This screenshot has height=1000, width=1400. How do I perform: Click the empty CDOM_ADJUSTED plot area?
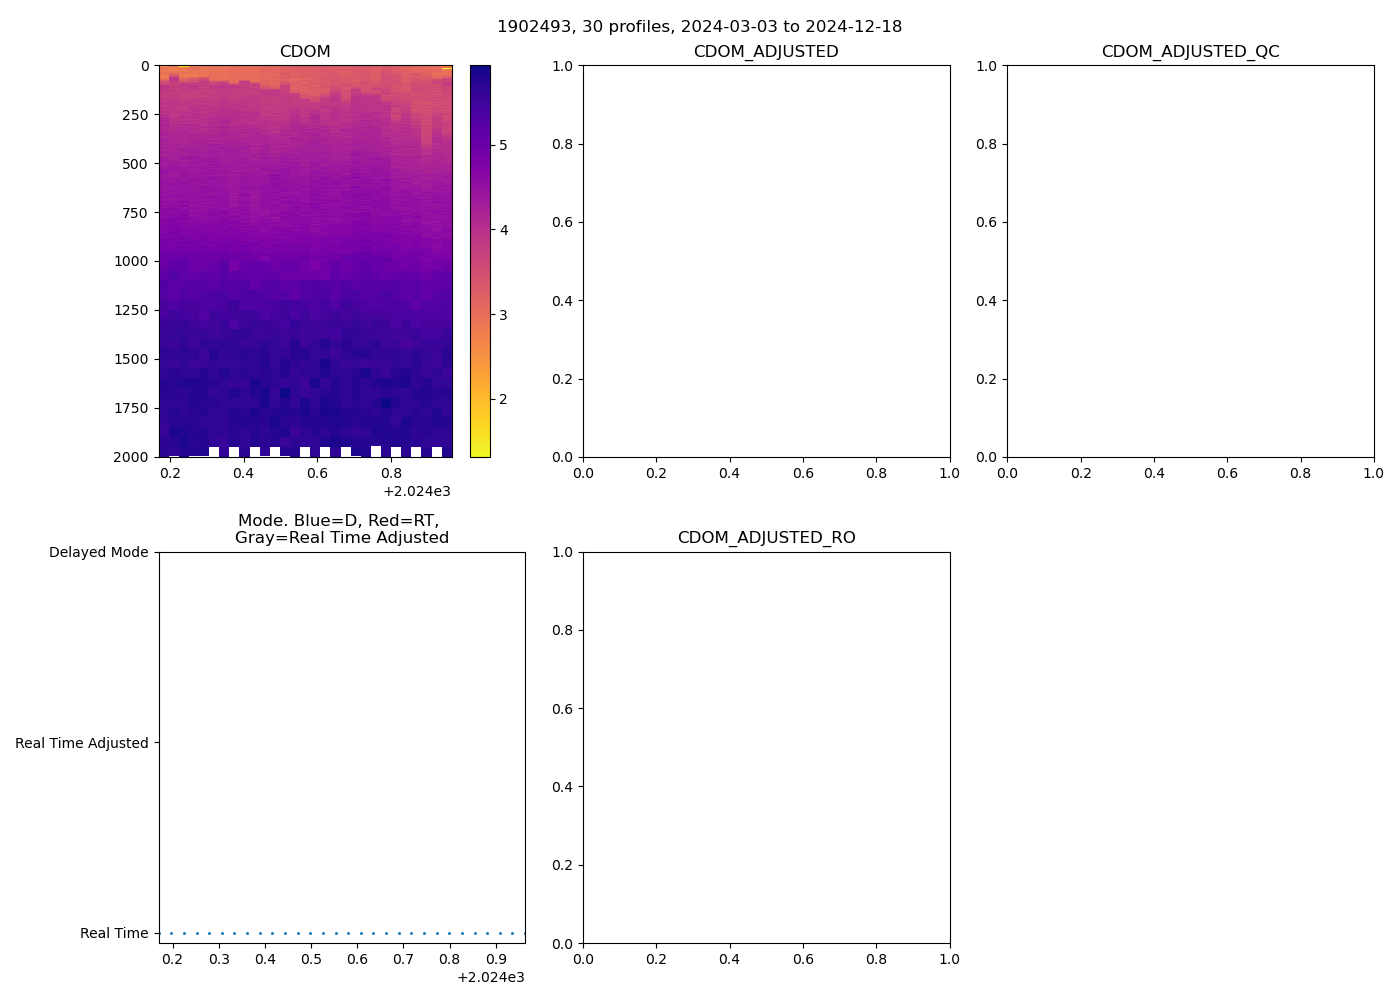(x=766, y=260)
